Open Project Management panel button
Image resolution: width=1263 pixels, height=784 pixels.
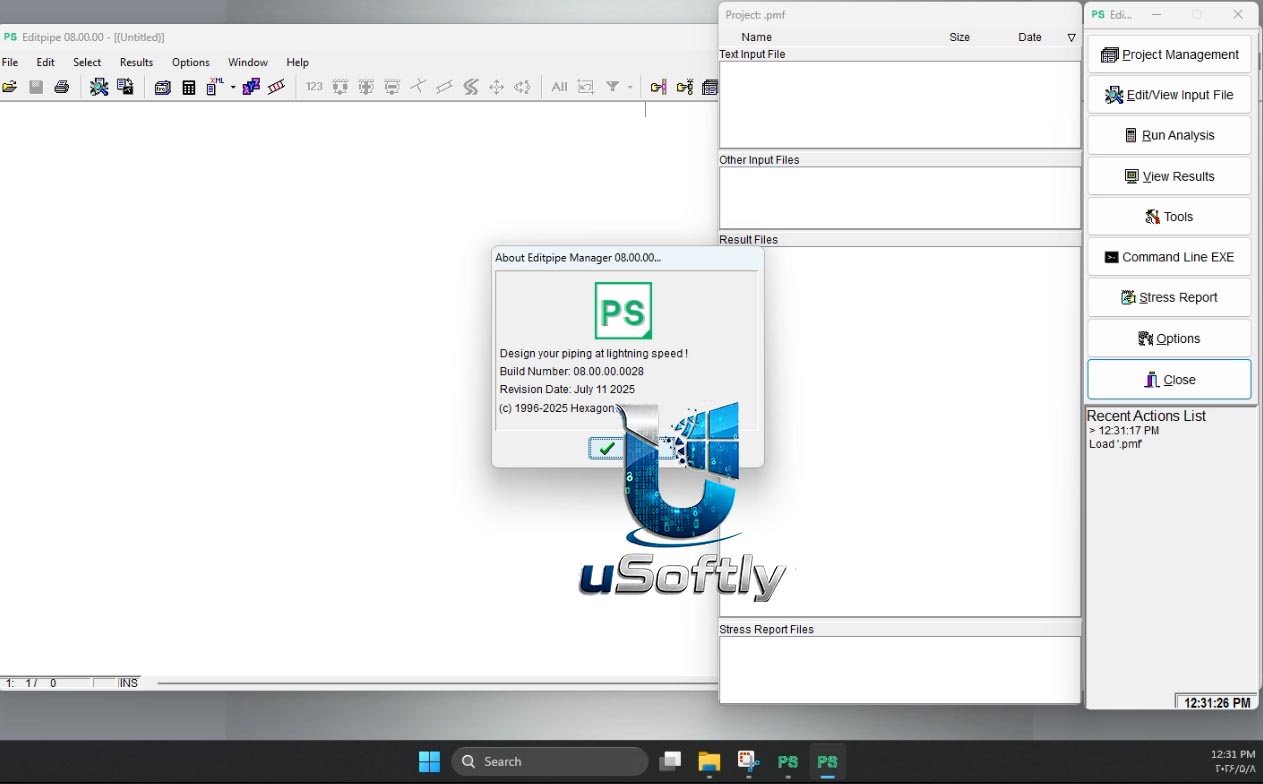(x=1169, y=54)
